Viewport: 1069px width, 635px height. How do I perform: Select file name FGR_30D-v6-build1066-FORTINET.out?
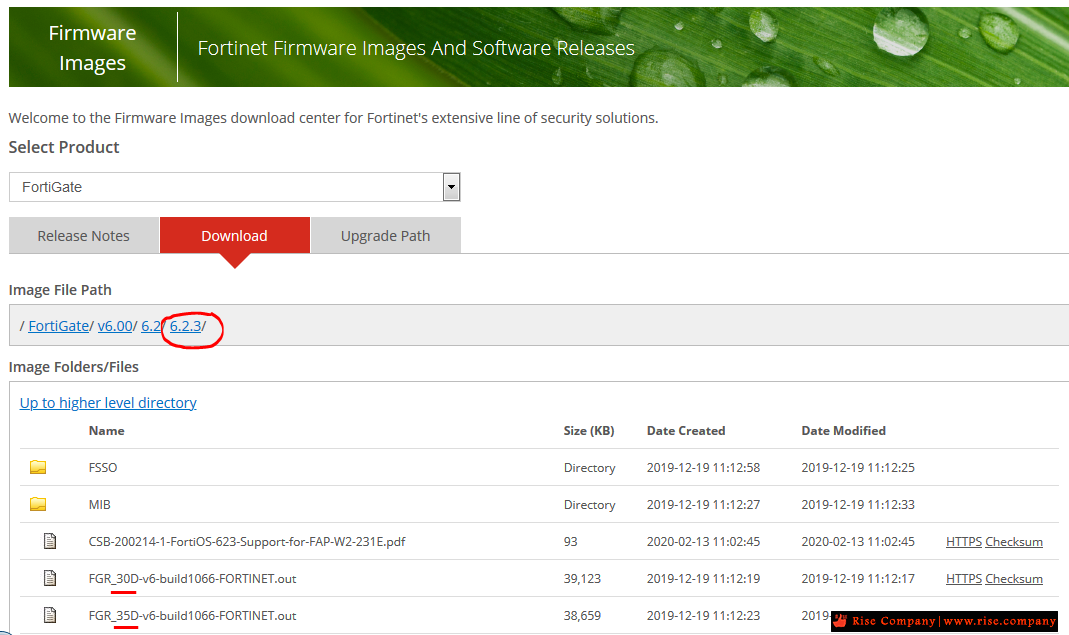click(x=192, y=578)
